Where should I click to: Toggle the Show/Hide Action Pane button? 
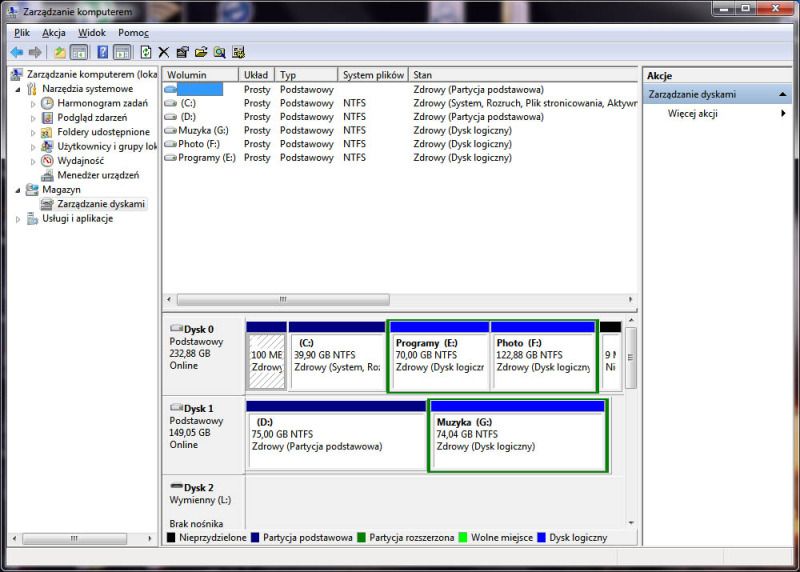pyautogui.click(x=122, y=52)
